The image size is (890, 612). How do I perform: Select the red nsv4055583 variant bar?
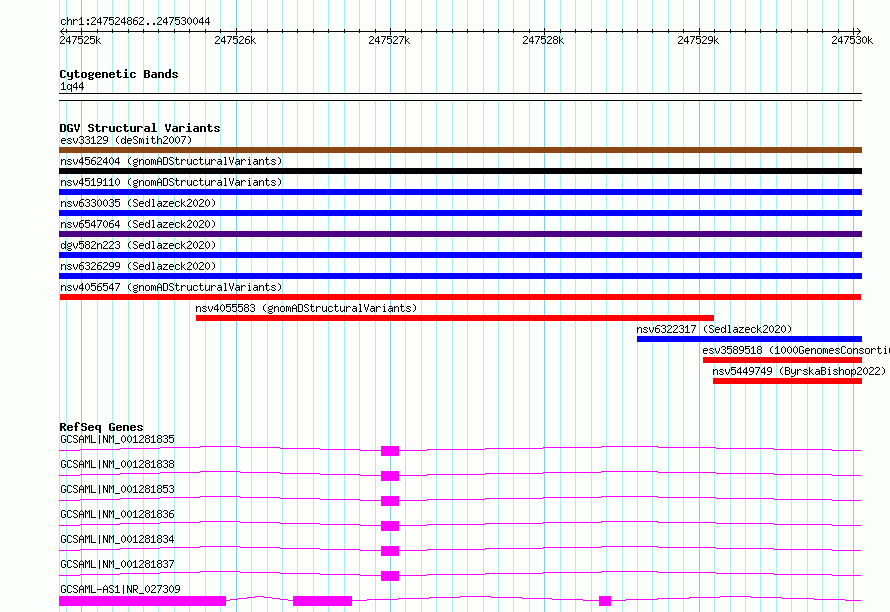(x=455, y=318)
